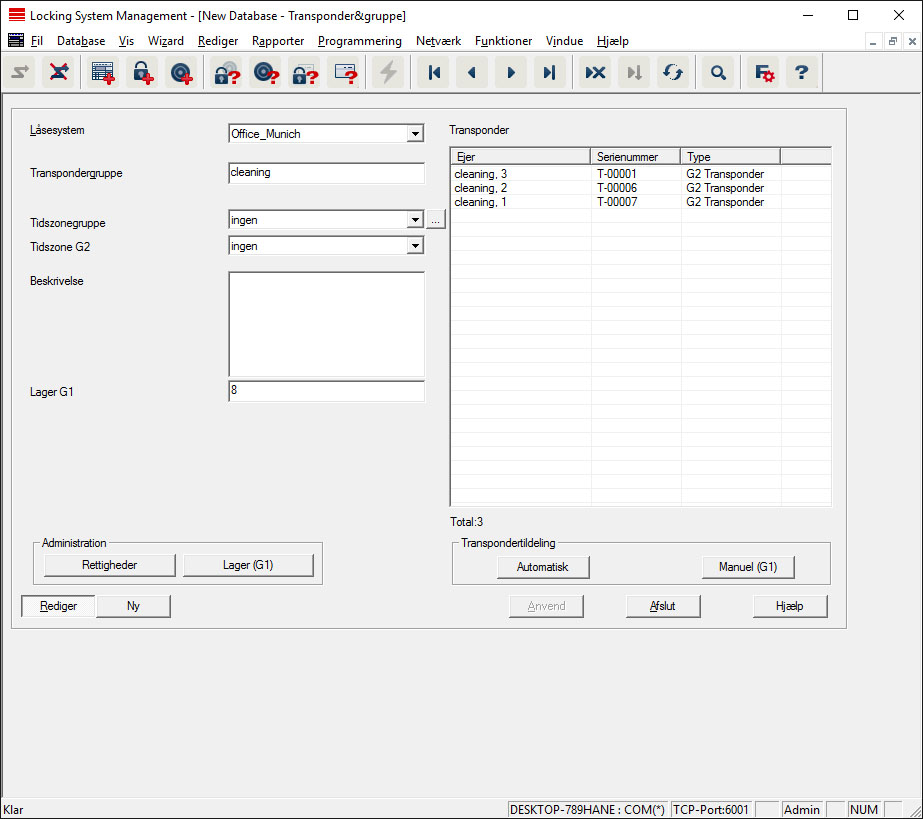Go to the next record arrow
923x819 pixels.
tap(511, 73)
